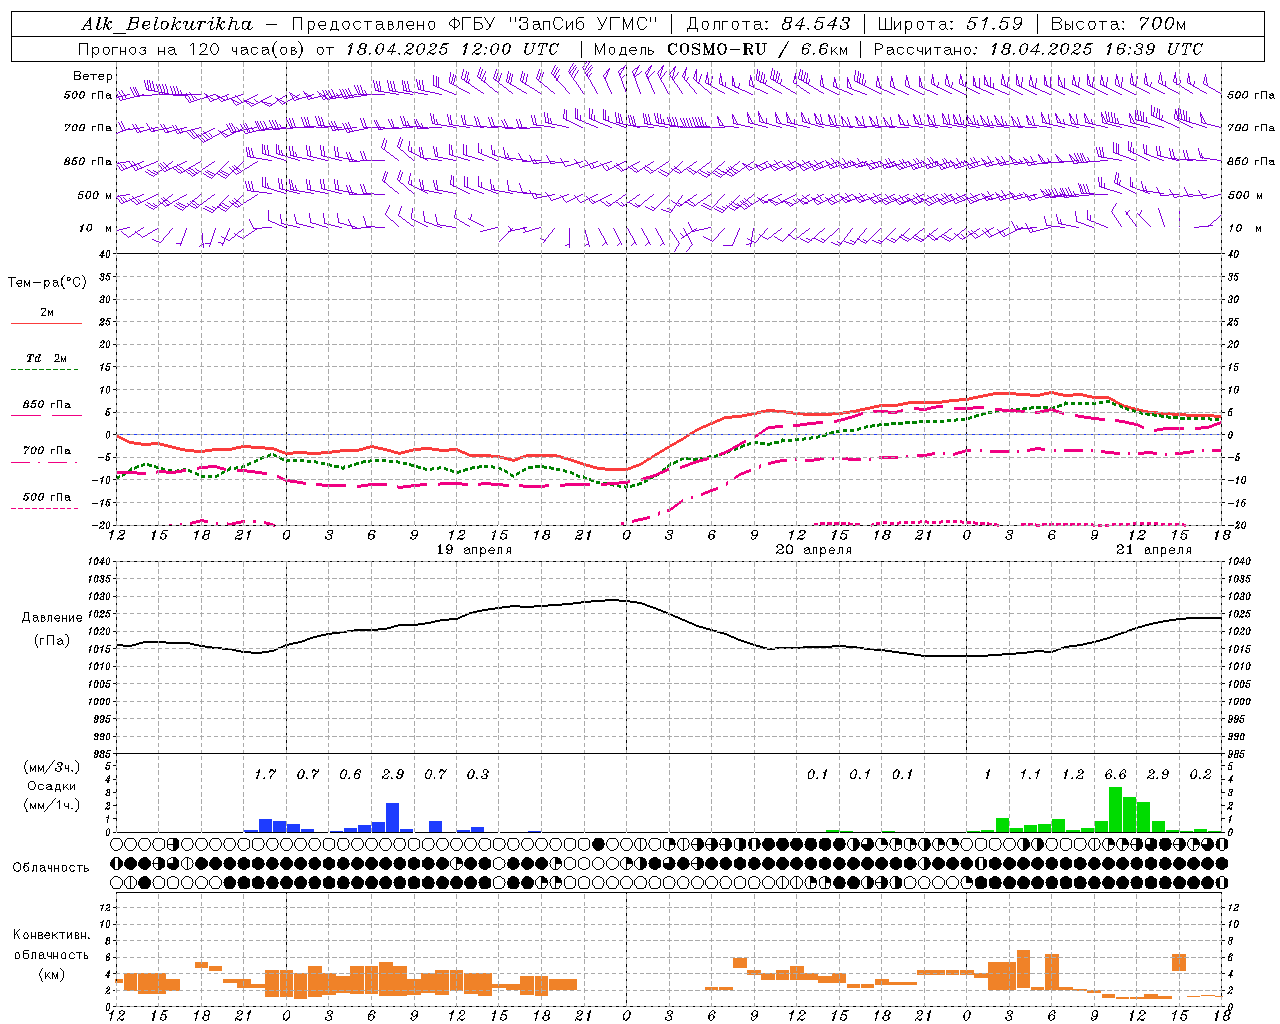Click the 1.2 precipitation total
Screen dimensions: 1280x1024
pos(1073,774)
